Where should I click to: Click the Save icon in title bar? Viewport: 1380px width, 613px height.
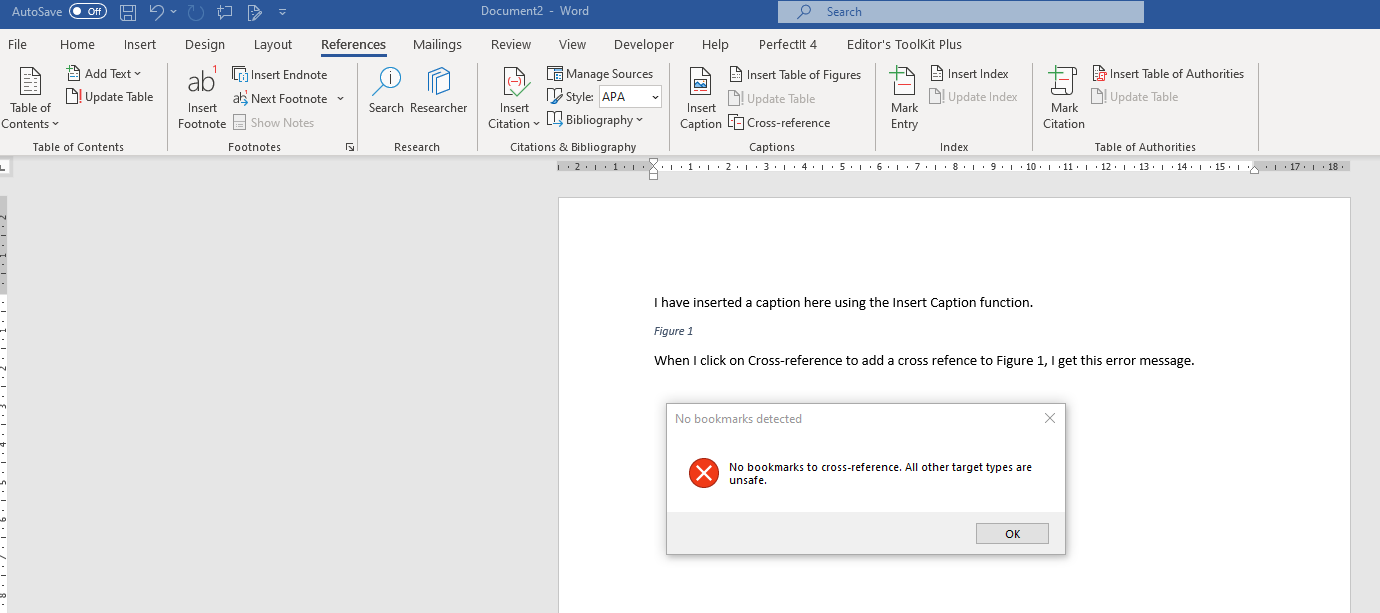point(128,12)
